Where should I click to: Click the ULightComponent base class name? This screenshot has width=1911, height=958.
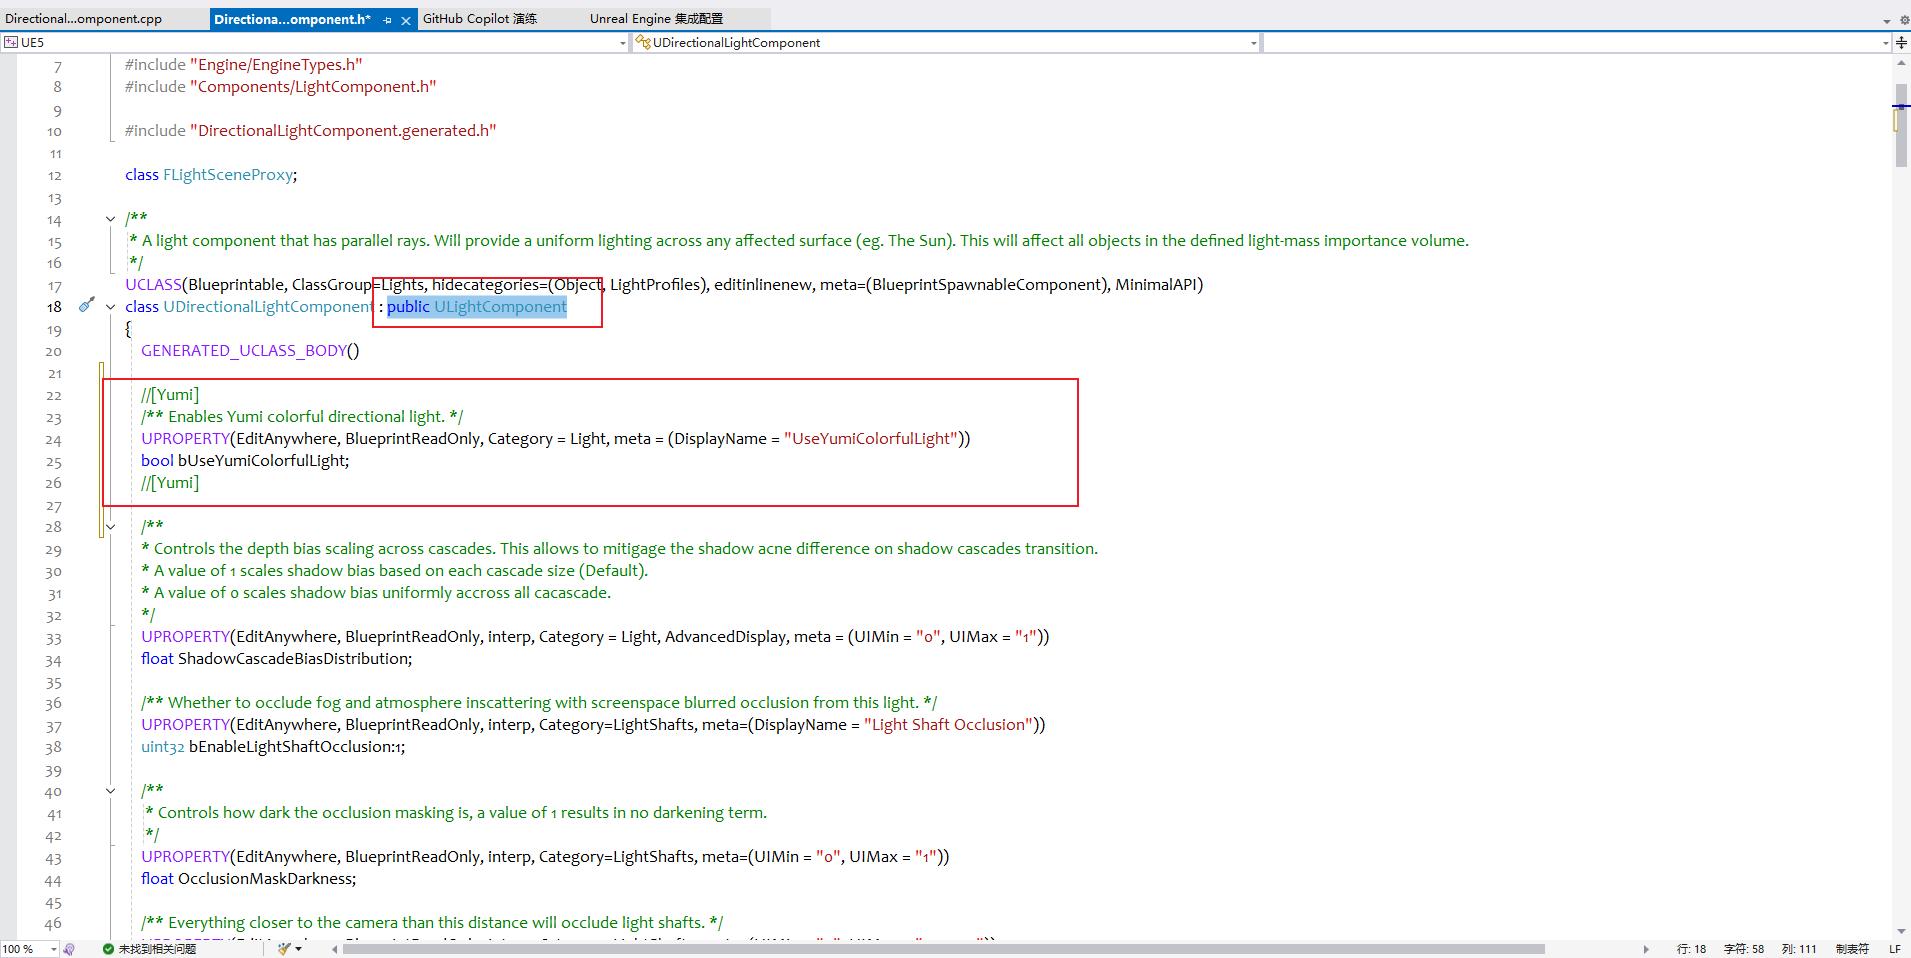coord(500,307)
